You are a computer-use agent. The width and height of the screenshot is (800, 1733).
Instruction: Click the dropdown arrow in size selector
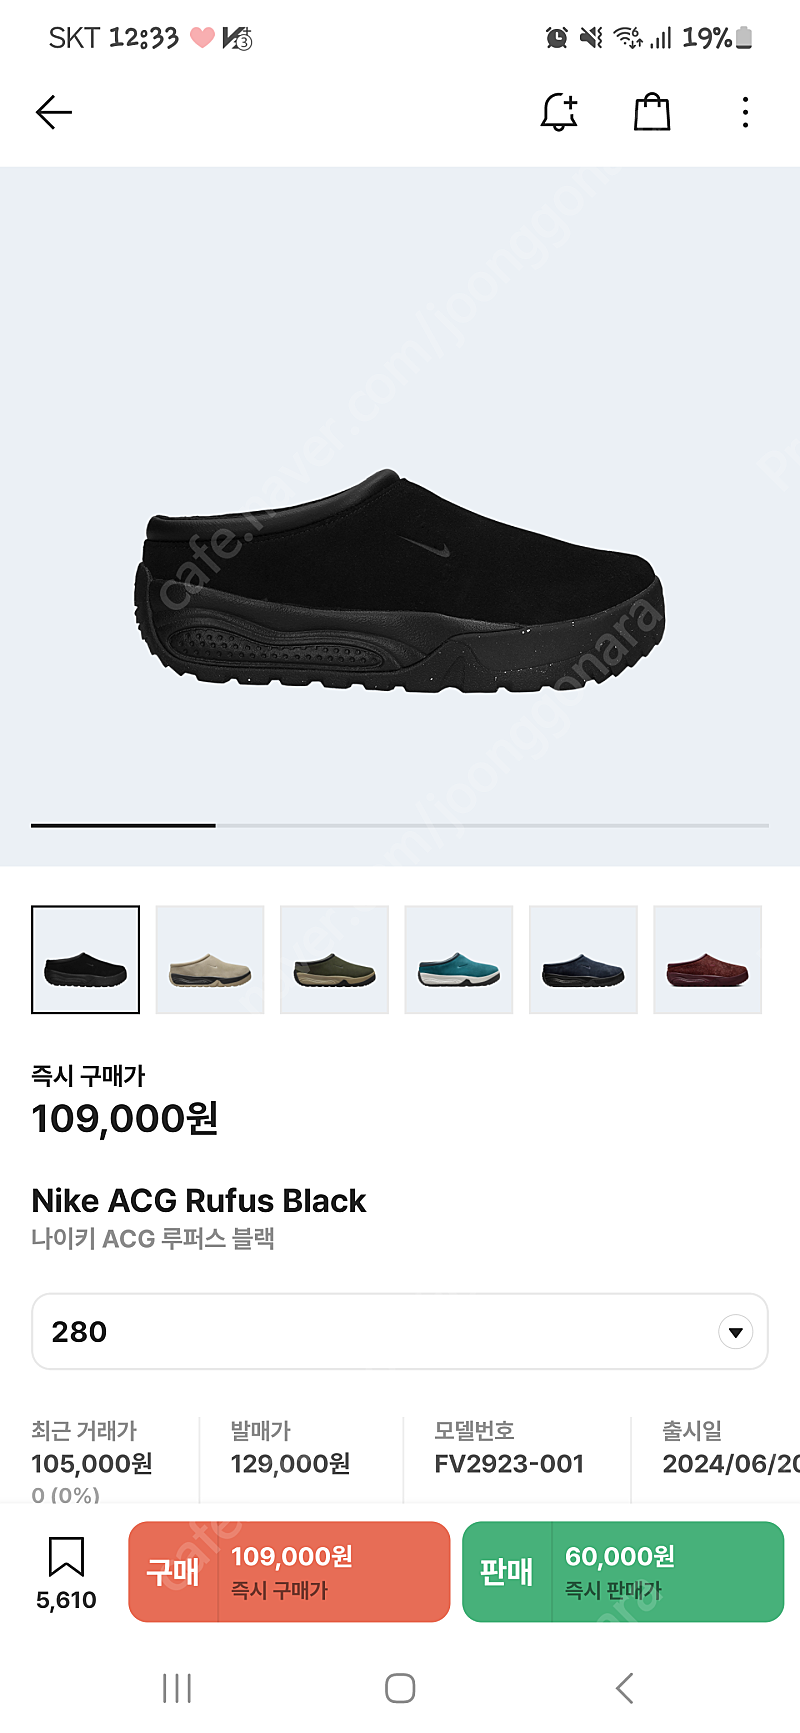[736, 1332]
